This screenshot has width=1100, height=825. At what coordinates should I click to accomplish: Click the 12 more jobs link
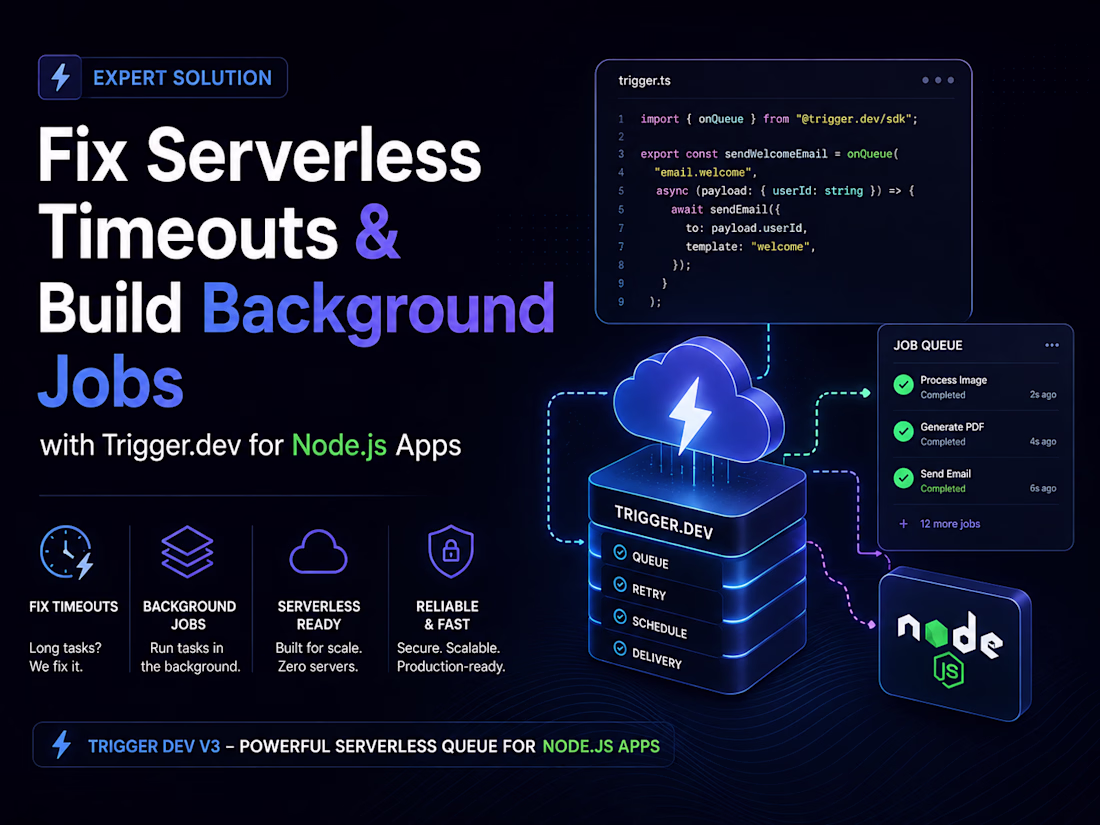tap(950, 524)
